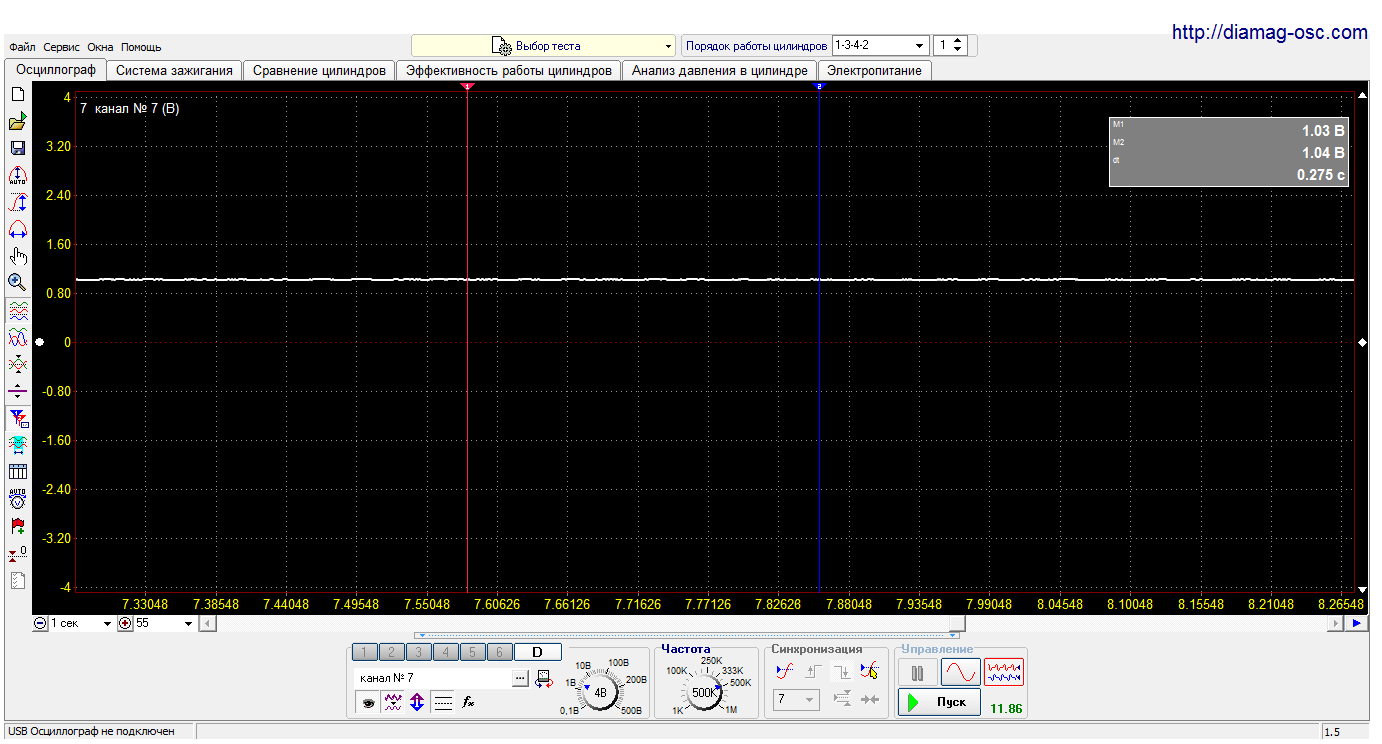Open the Окна menu
This screenshot has height=744, width=1382.
pos(100,47)
